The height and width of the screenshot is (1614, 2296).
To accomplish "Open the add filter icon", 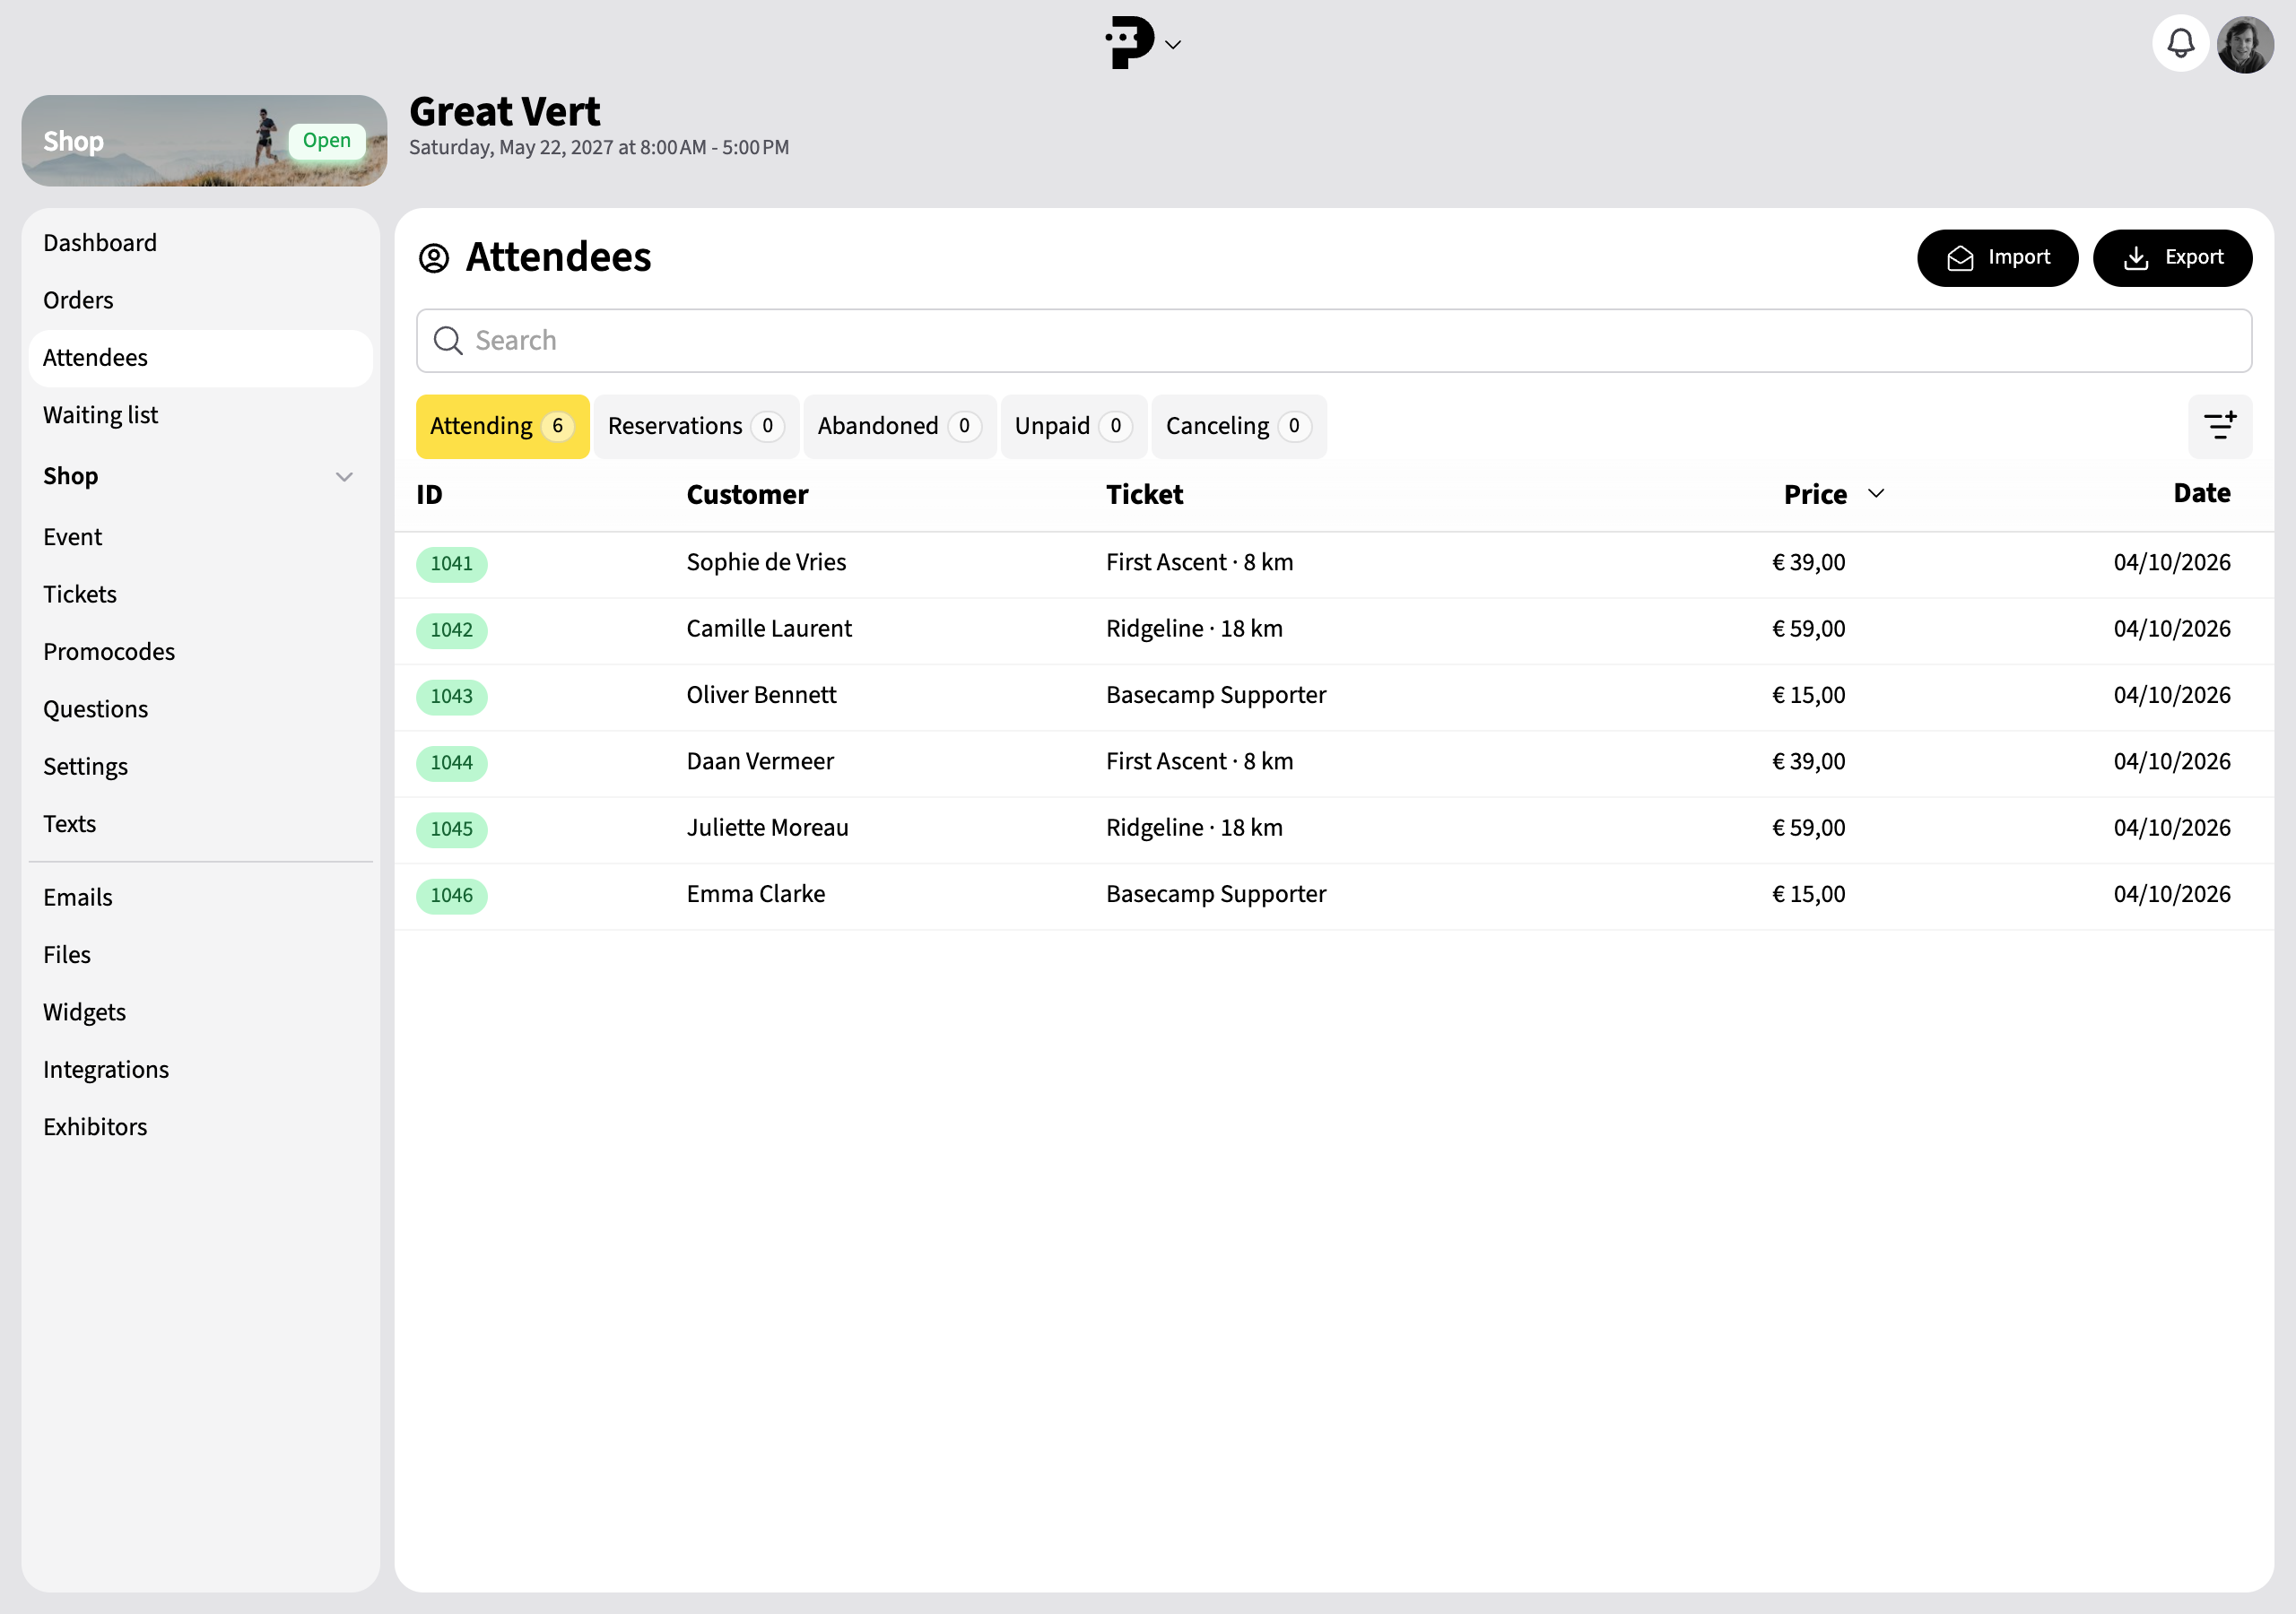I will pos(2220,426).
